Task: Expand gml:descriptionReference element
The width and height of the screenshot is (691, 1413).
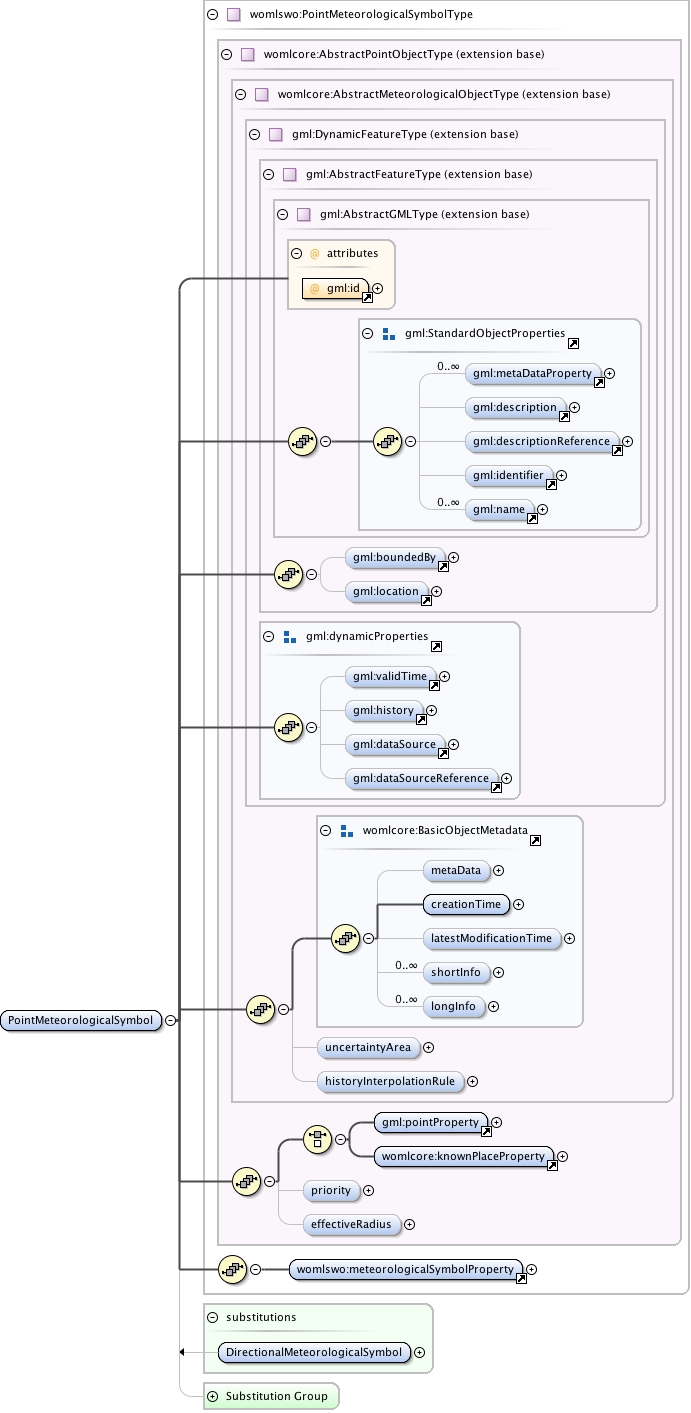Action: (627, 442)
